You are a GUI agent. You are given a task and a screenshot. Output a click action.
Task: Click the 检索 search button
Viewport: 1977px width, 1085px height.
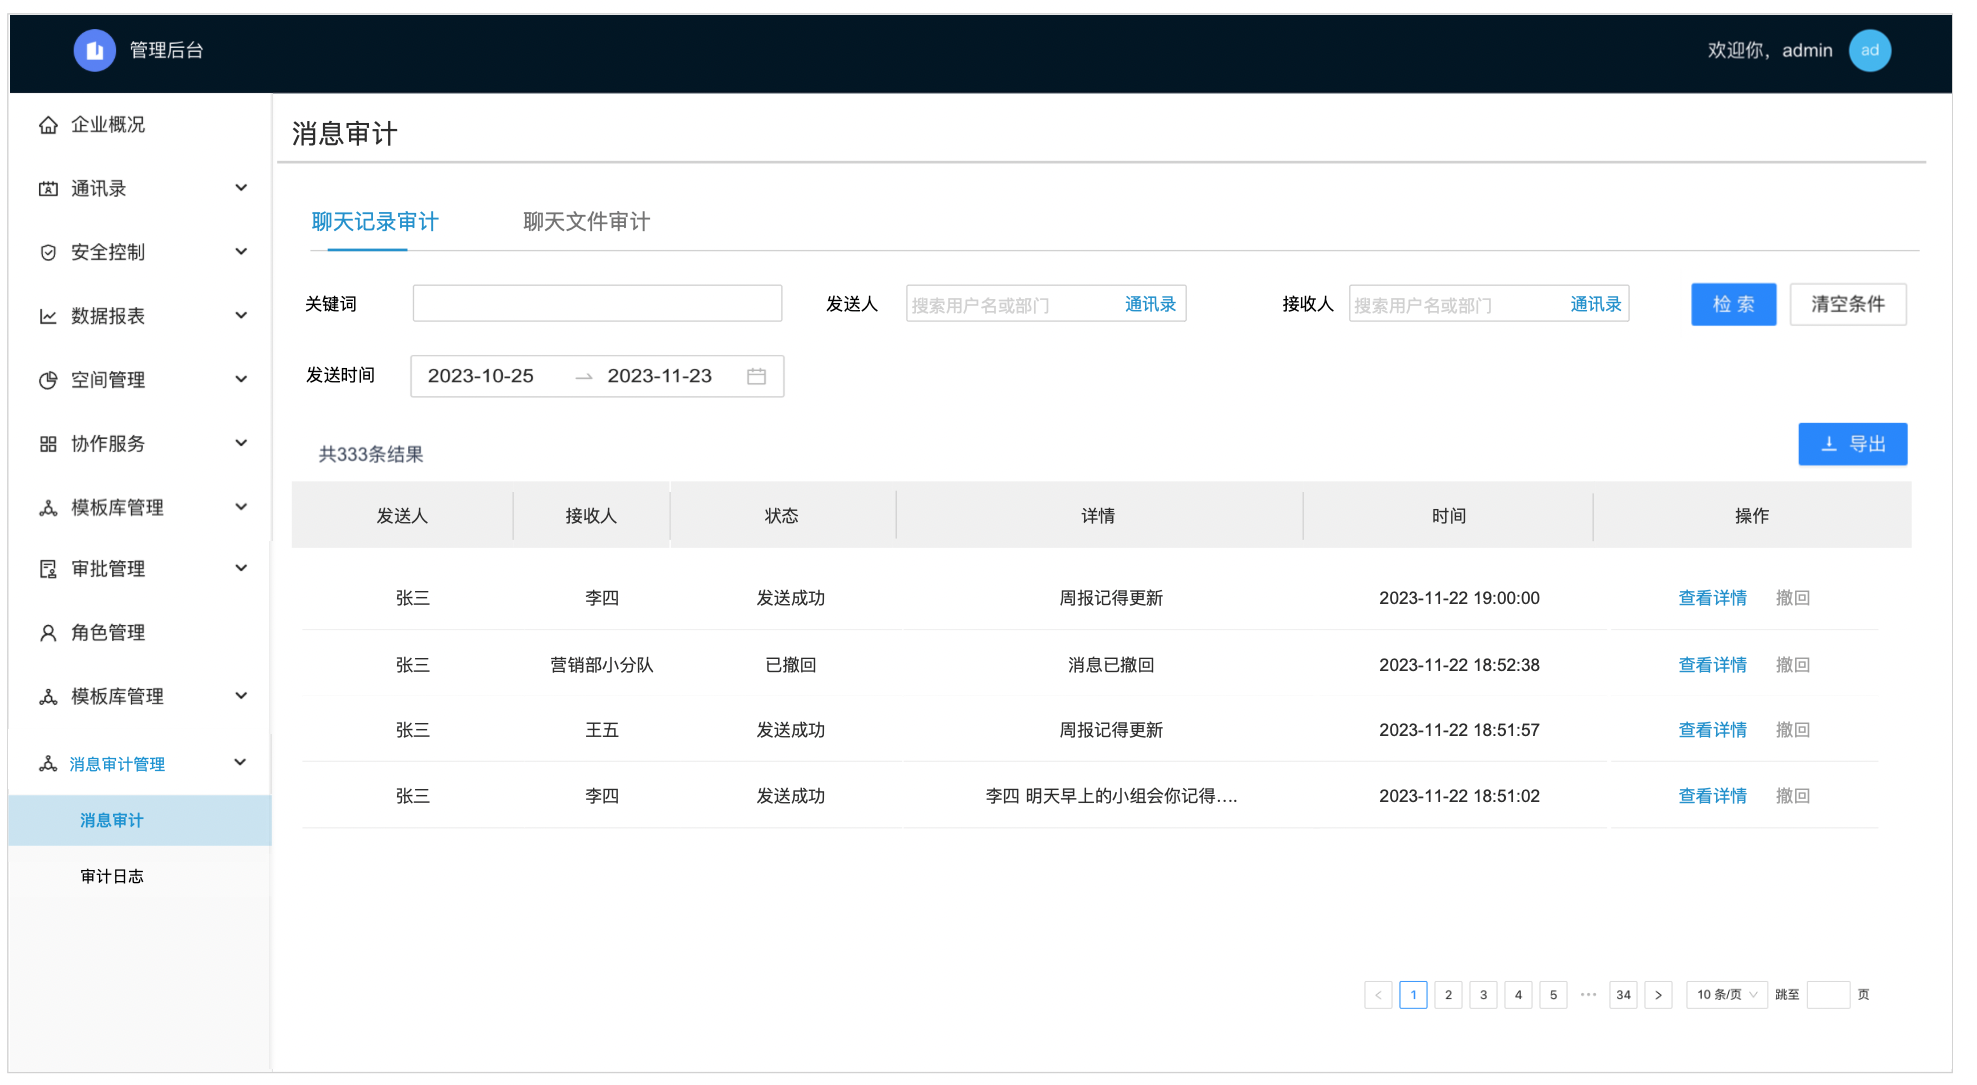[x=1733, y=305]
